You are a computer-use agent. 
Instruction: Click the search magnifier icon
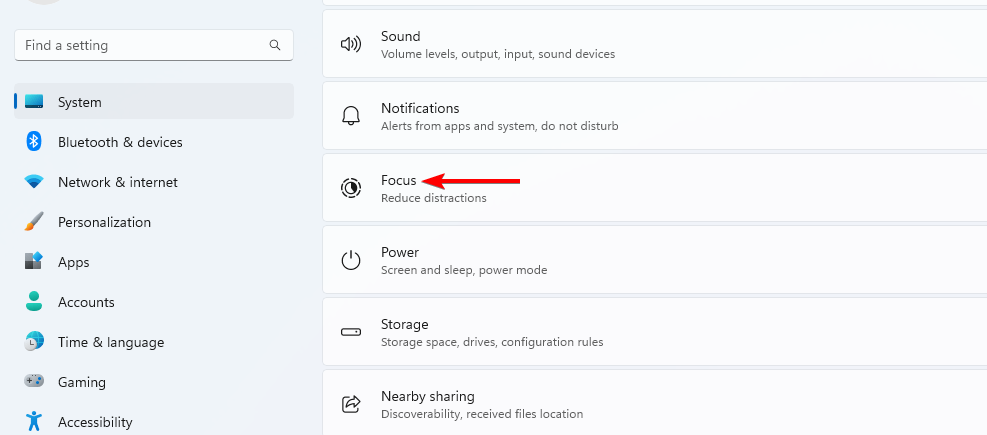(x=275, y=45)
